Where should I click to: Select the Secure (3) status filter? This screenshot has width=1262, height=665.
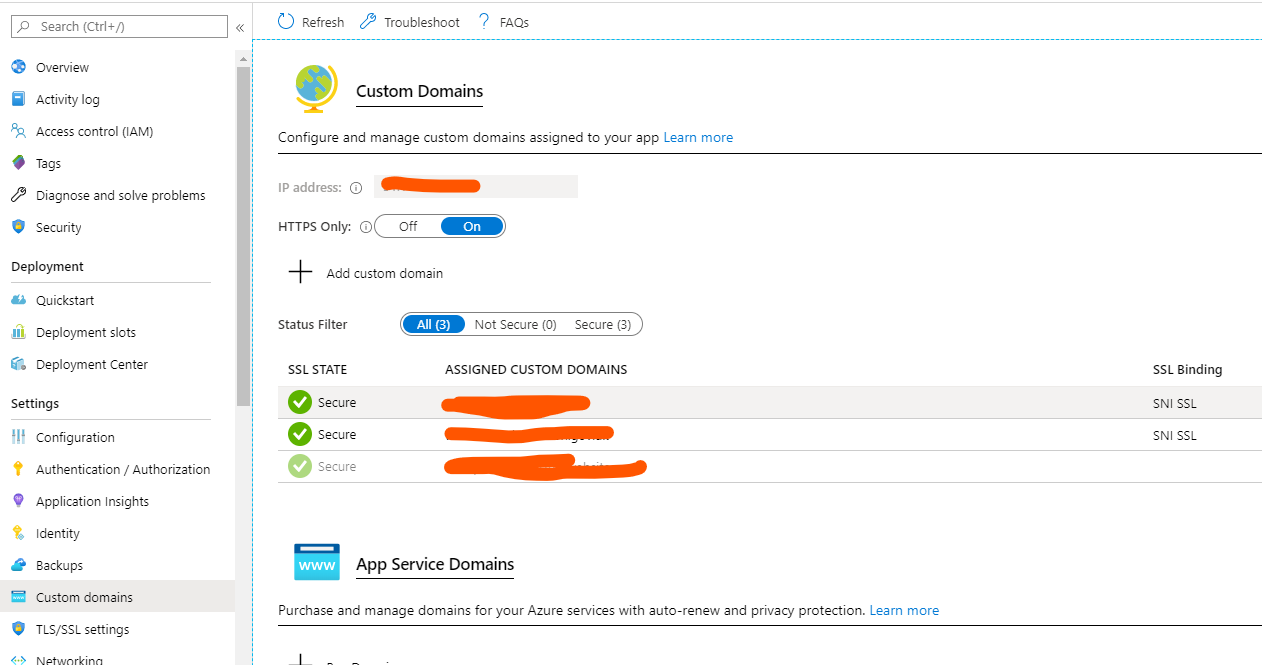pyautogui.click(x=603, y=324)
